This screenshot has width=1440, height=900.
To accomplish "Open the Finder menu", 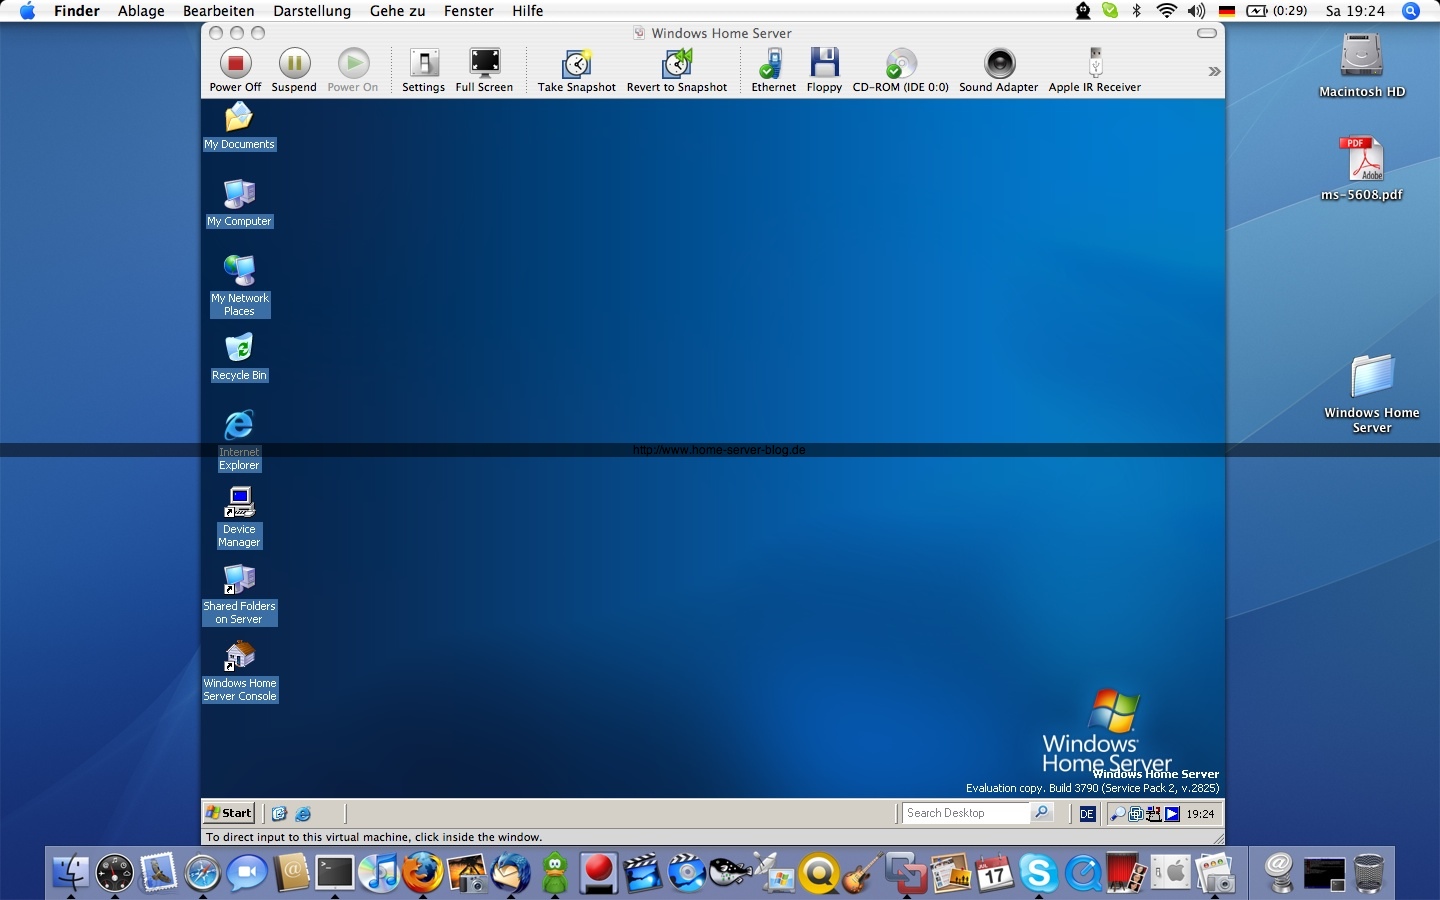I will 77,11.
